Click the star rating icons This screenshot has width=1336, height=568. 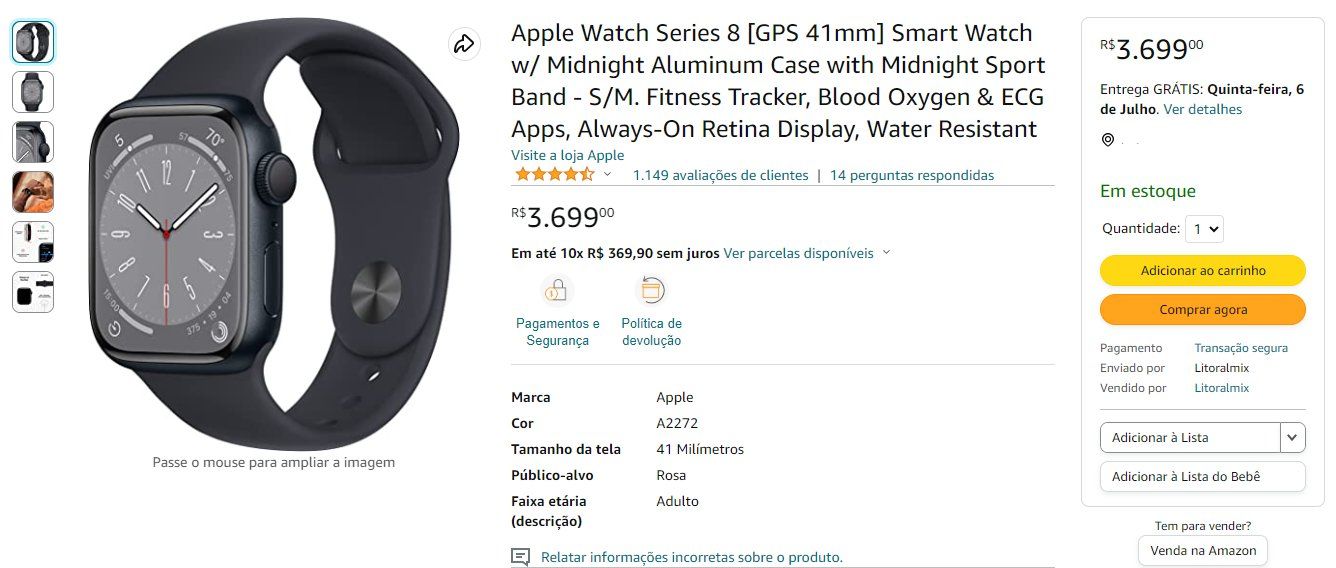pos(554,175)
